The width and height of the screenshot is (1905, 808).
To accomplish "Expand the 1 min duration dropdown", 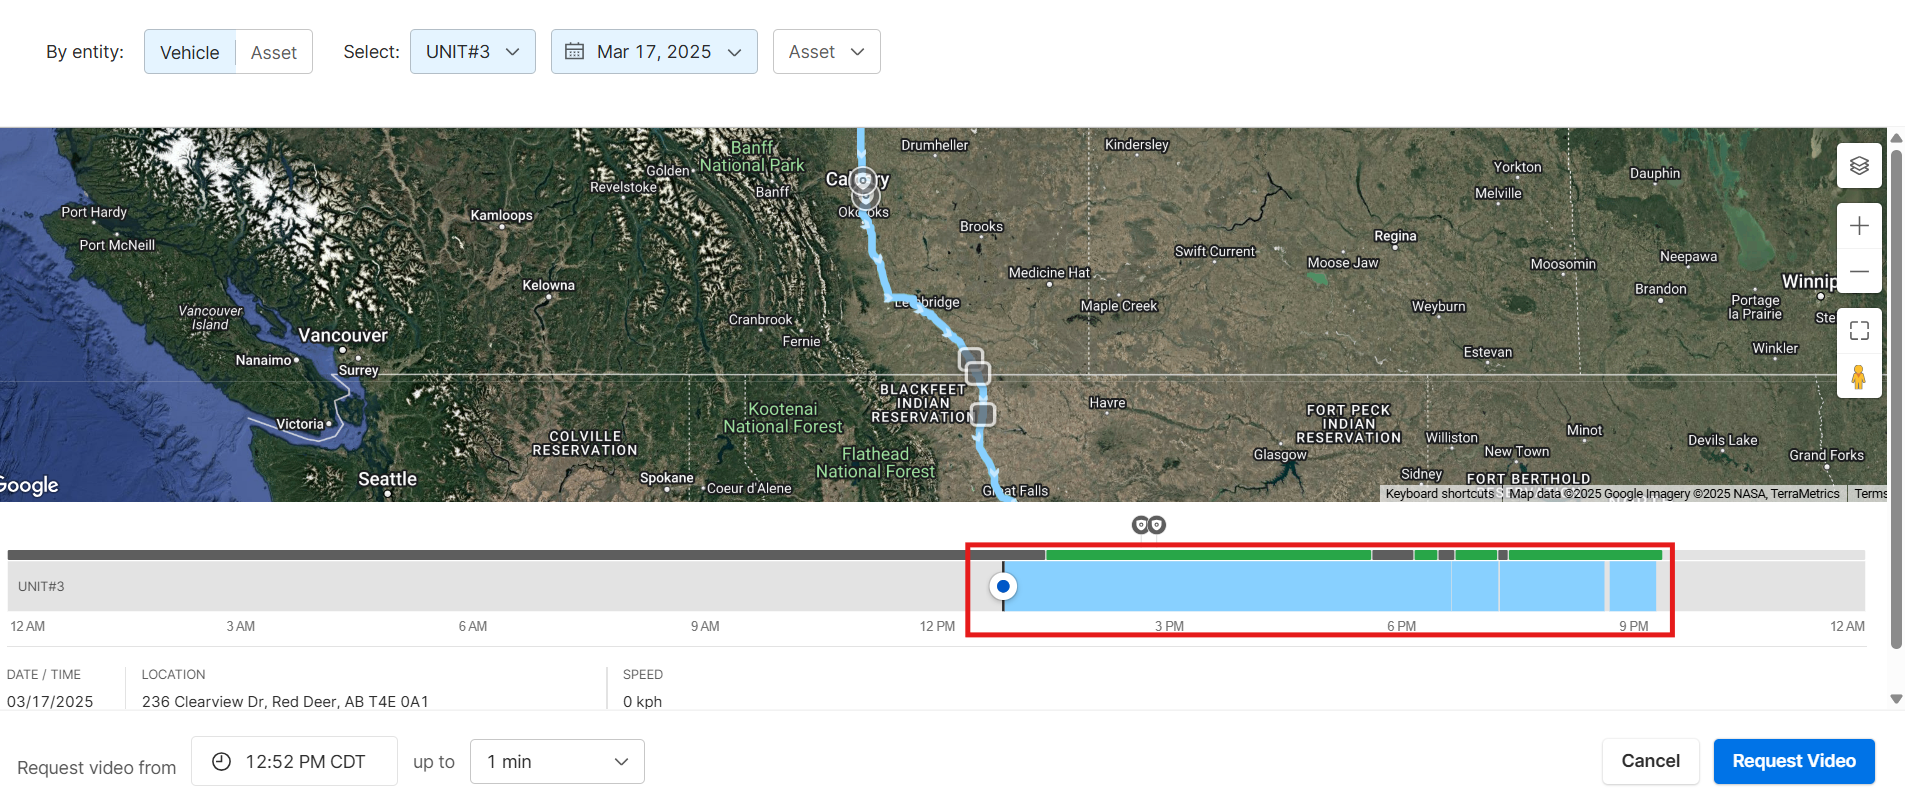I will (557, 762).
